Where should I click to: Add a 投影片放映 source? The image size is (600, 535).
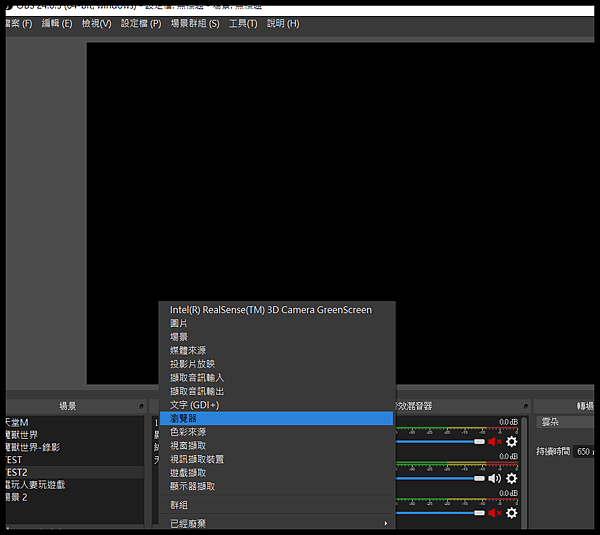(x=277, y=364)
